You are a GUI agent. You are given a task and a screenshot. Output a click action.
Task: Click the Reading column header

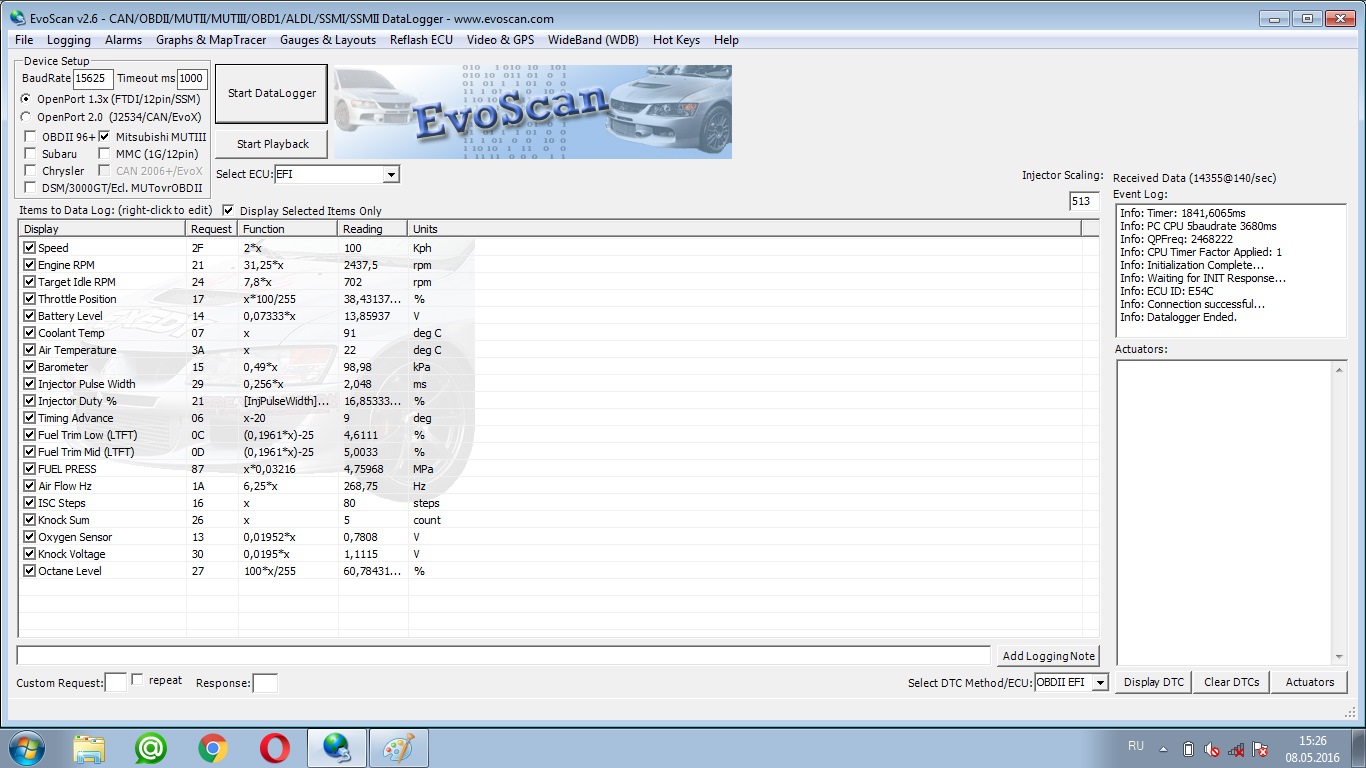tap(374, 229)
